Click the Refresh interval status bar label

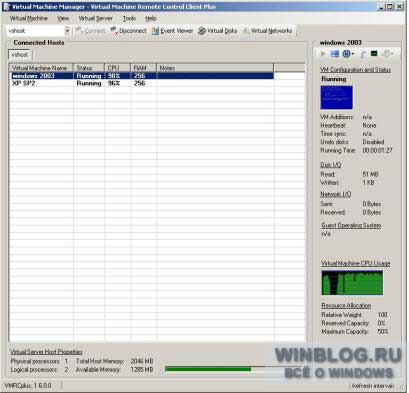click(373, 386)
